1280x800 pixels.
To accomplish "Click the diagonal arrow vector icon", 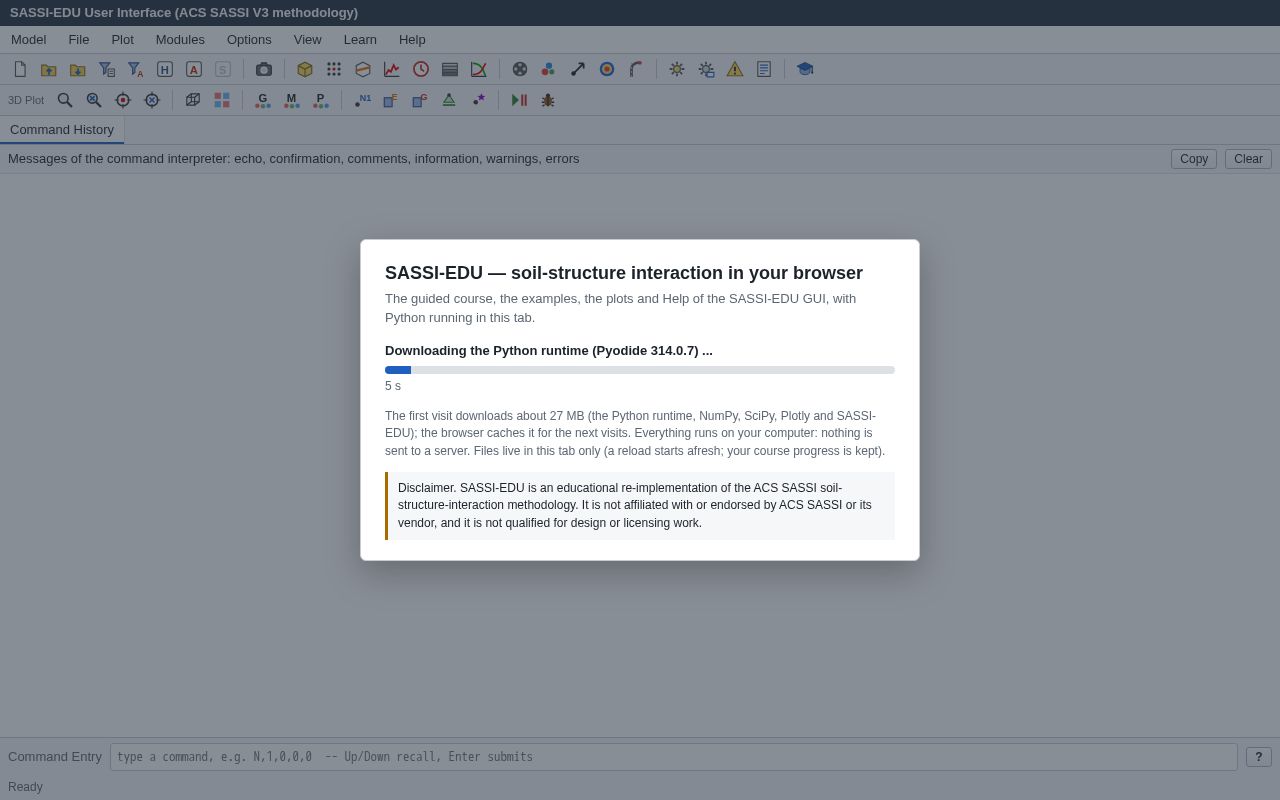I will (578, 69).
